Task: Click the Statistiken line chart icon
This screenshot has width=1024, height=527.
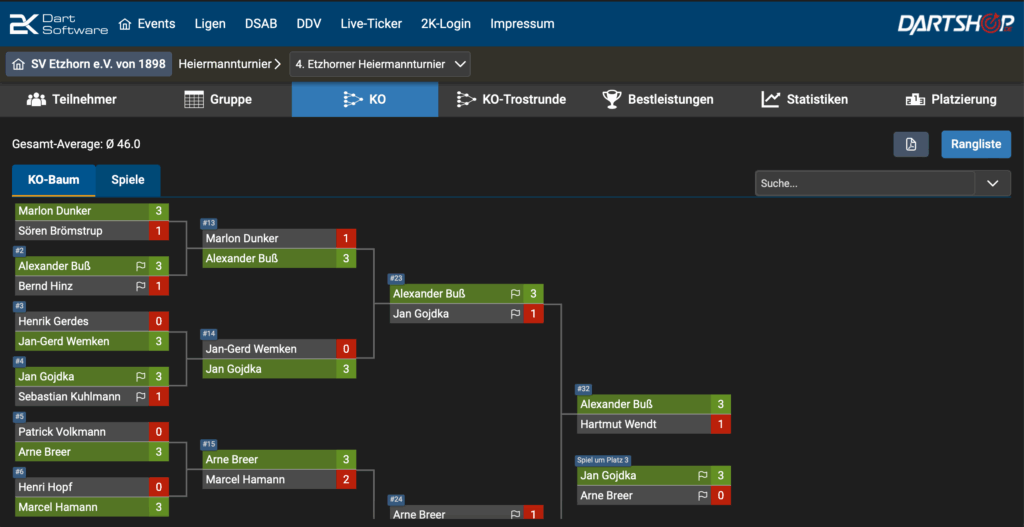Action: 770,99
